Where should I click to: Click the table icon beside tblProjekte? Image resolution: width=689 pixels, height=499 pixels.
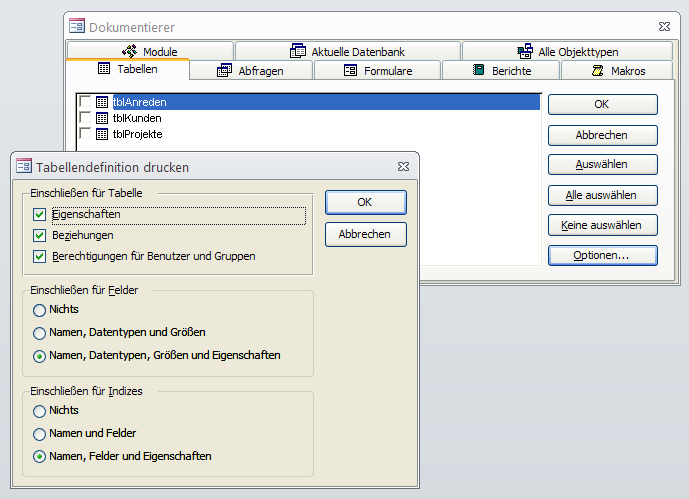point(101,134)
